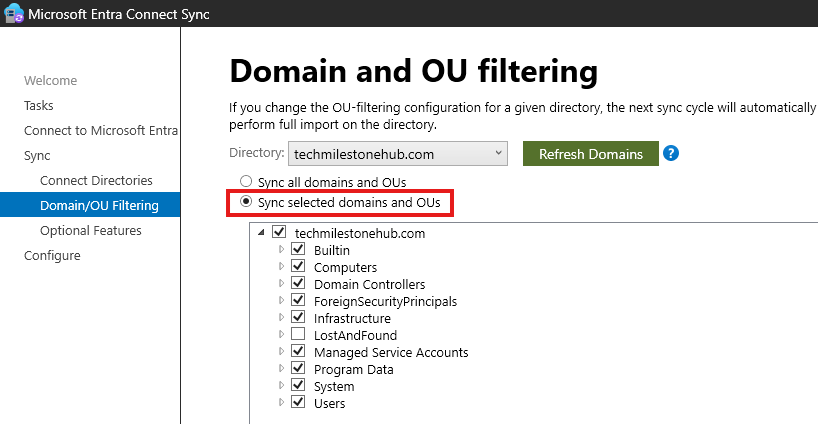Uncheck the Computers checkbox
This screenshot has width=818, height=424.
pos(298,266)
